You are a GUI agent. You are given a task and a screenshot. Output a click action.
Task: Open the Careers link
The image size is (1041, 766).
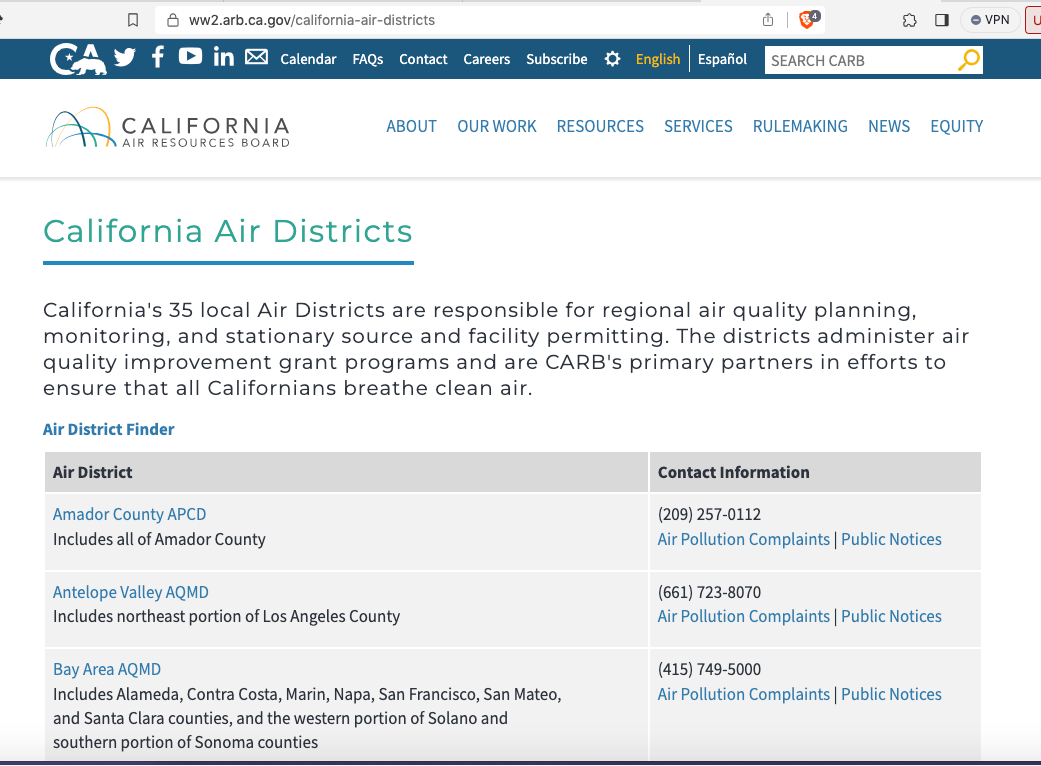coord(487,59)
